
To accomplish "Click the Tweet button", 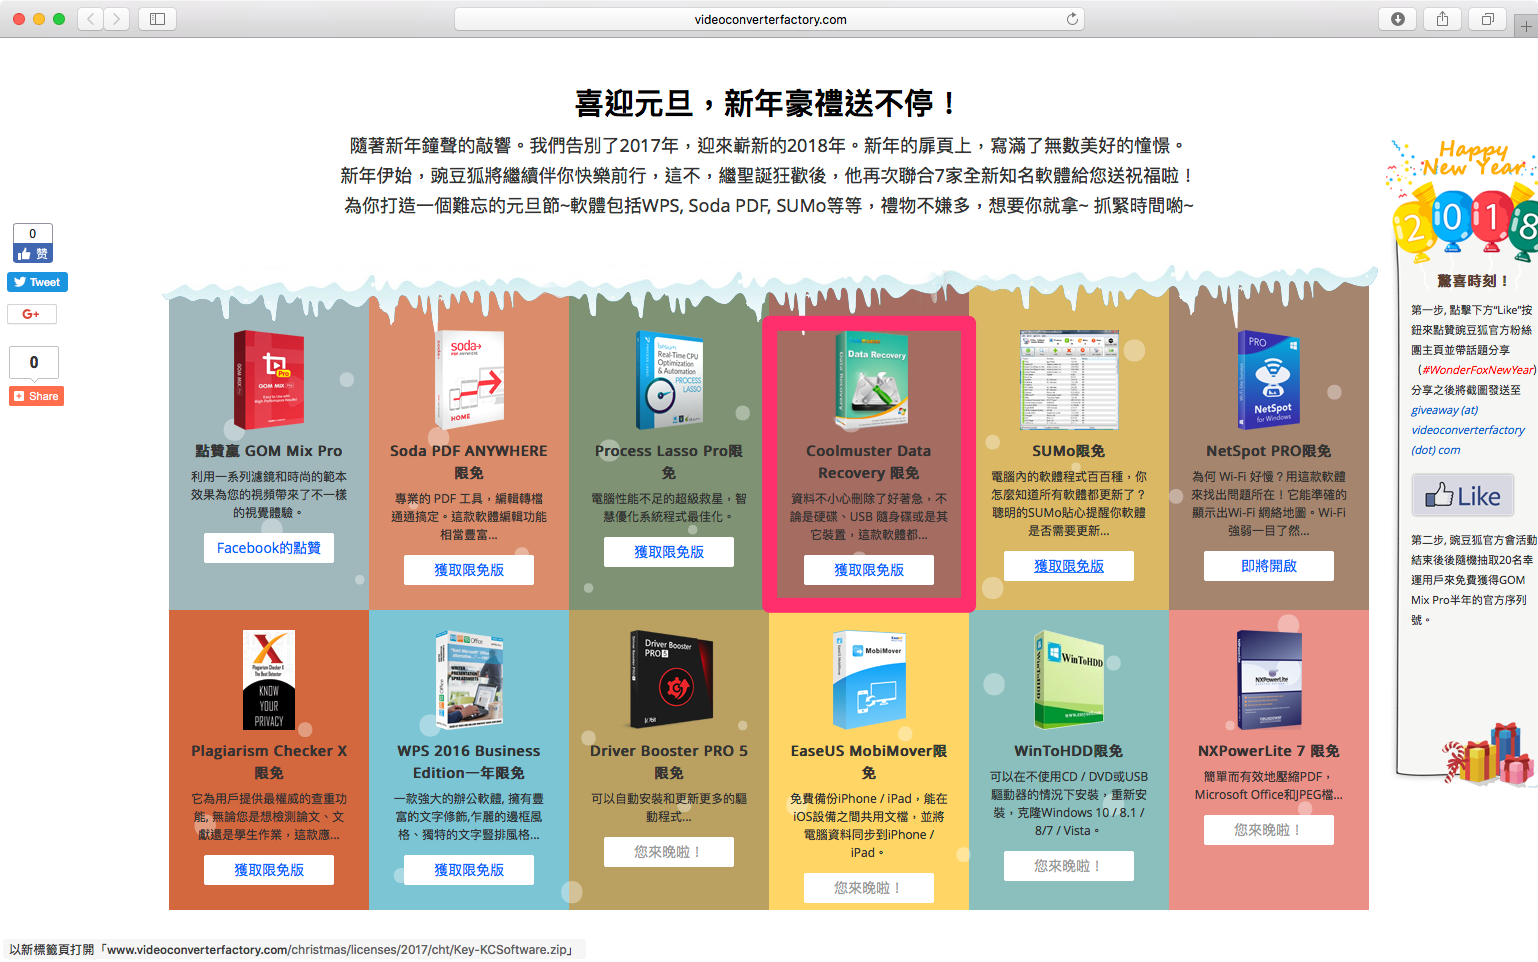I will click(x=37, y=282).
